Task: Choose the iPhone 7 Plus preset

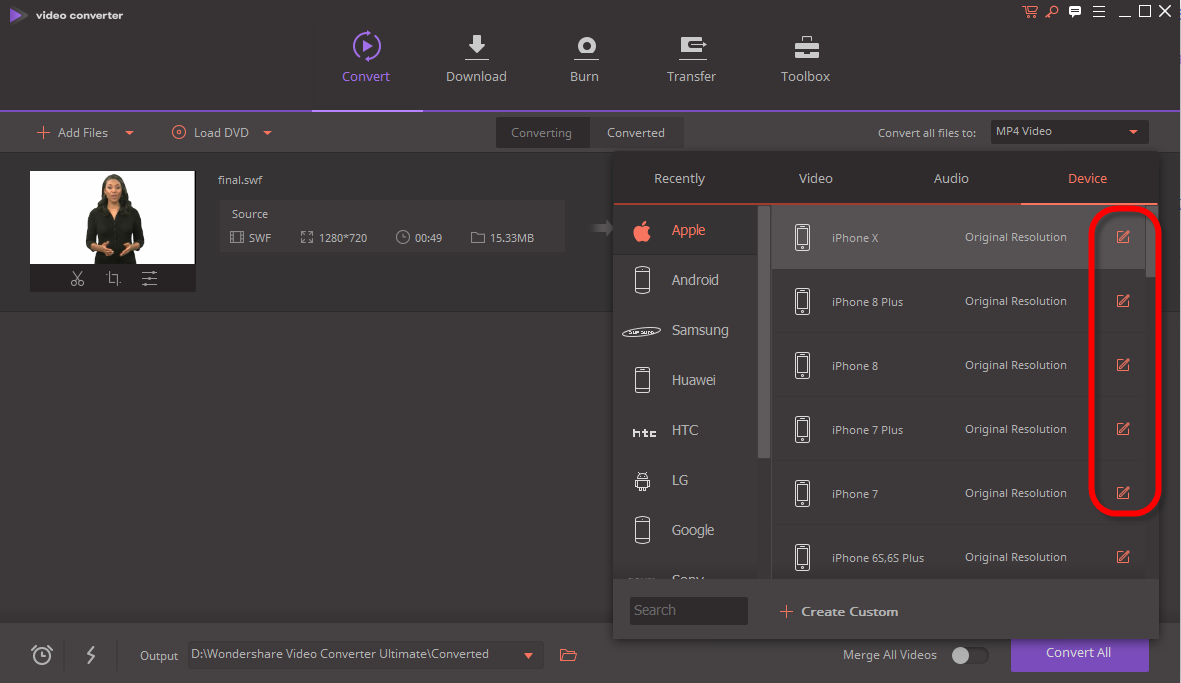Action: 958,429
